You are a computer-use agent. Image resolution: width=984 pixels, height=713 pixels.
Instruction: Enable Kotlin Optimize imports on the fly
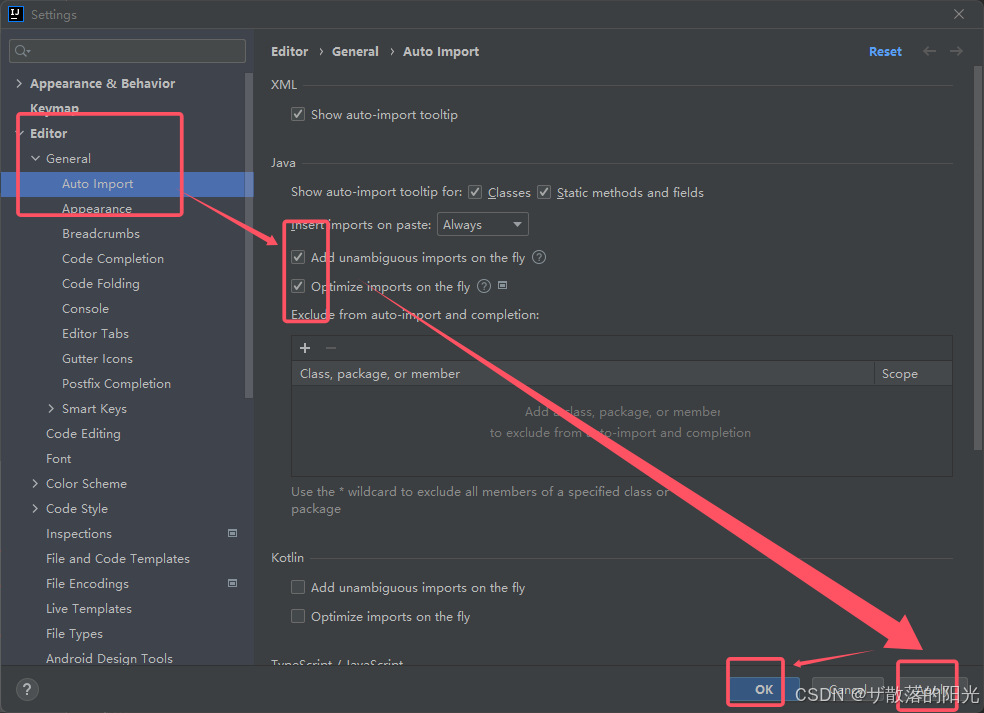298,616
